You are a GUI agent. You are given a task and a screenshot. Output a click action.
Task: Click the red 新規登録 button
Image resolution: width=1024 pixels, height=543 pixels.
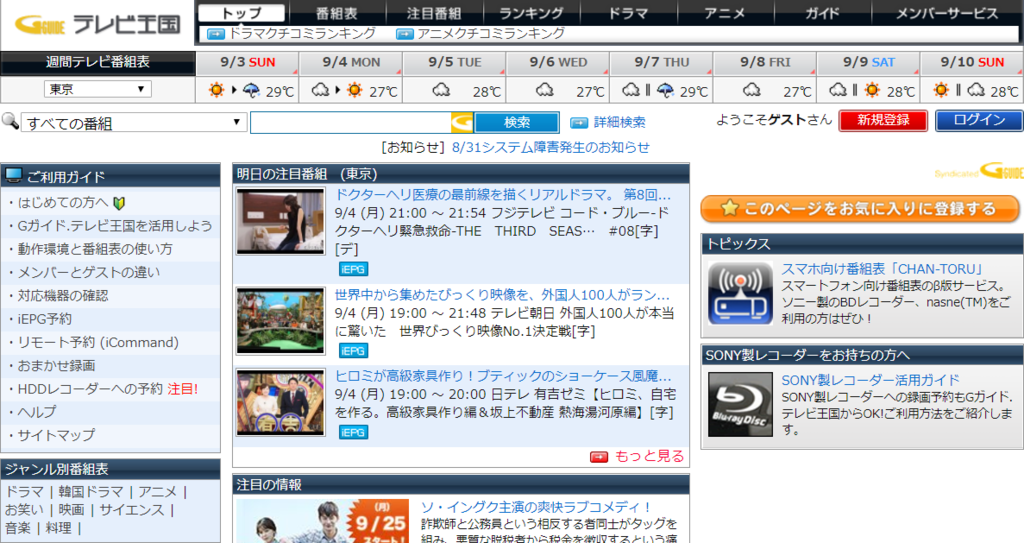pyautogui.click(x=883, y=120)
